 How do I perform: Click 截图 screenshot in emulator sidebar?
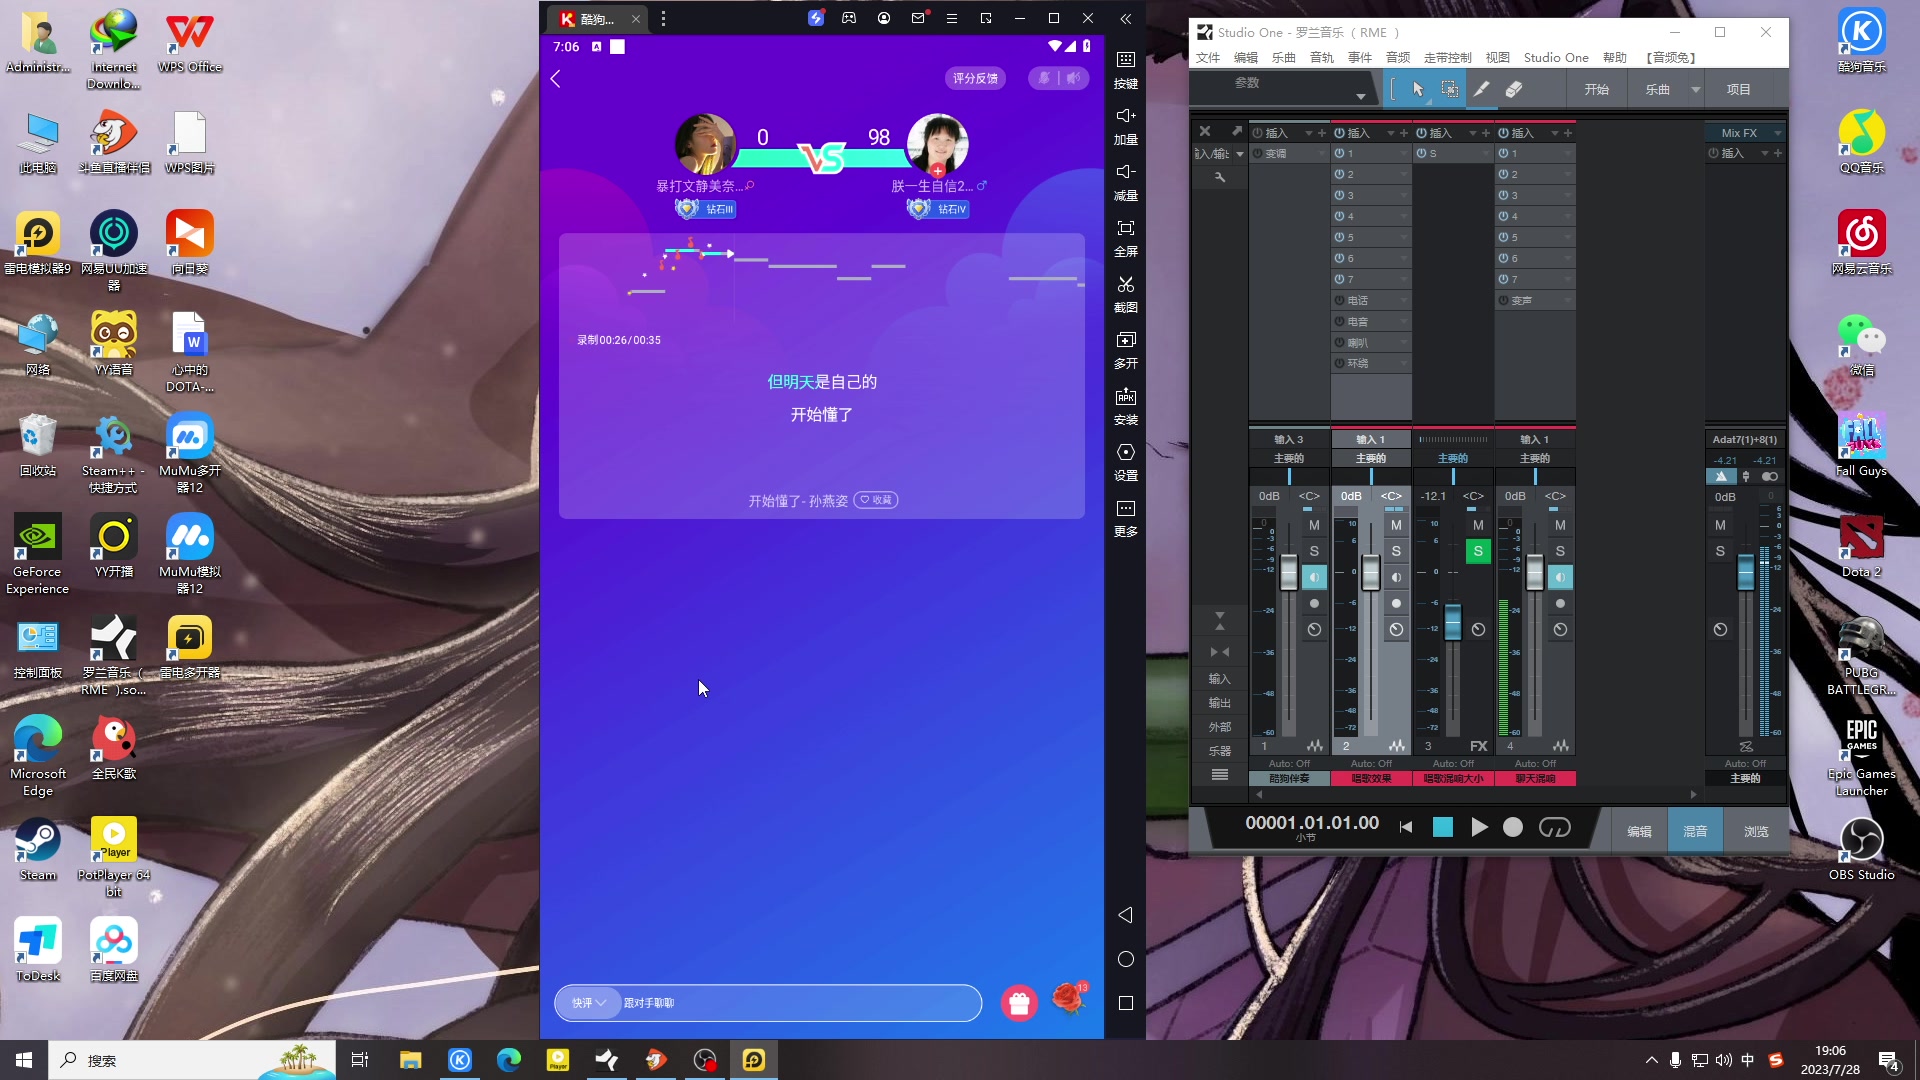1126,294
